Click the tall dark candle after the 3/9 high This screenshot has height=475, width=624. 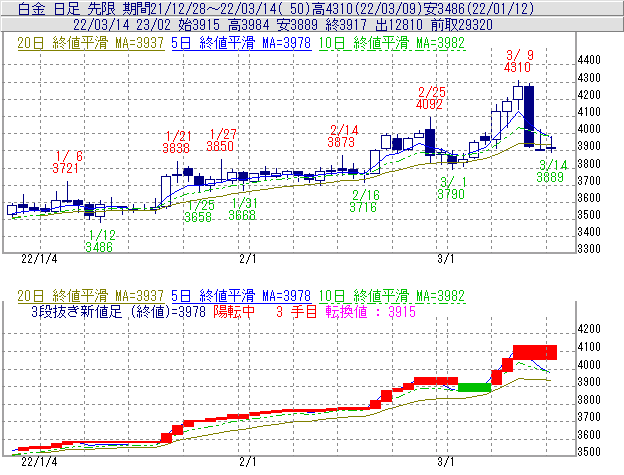coord(529,116)
